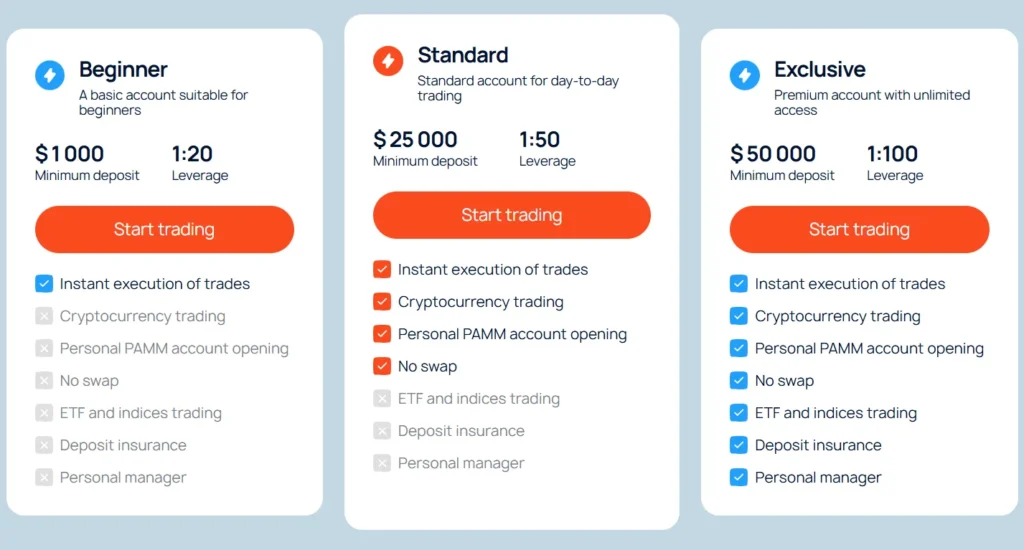
Task: Click the Beginner plan lightning bolt icon
Action: click(50, 75)
